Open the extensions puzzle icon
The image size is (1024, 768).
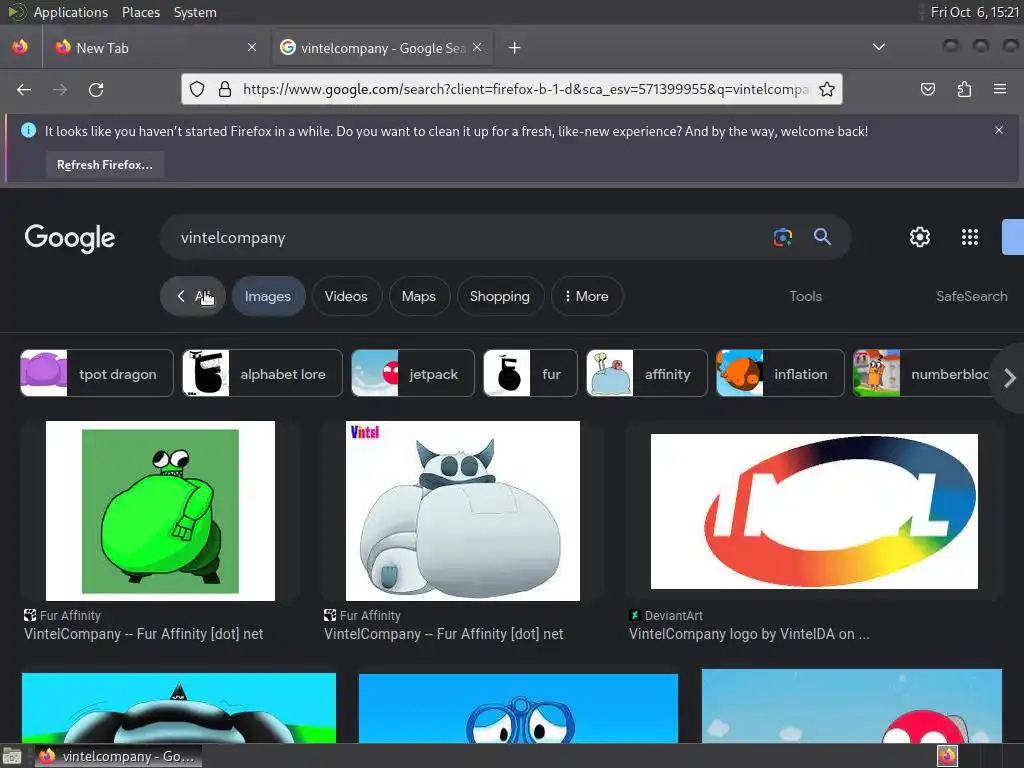pos(964,89)
